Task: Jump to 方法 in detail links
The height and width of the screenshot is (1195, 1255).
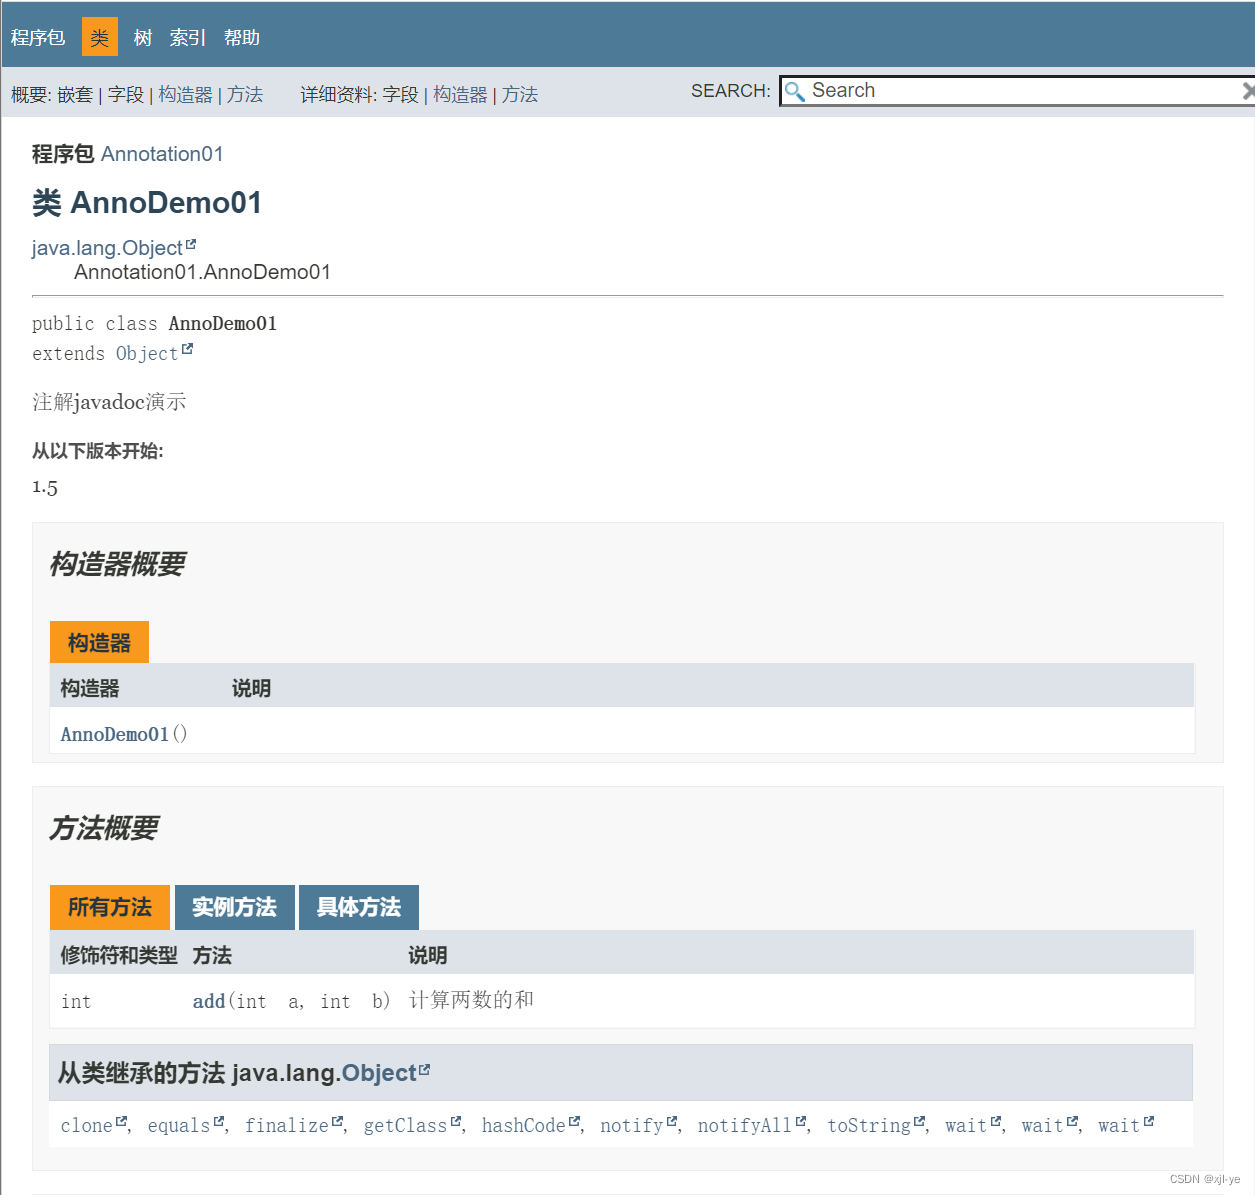Action: [x=520, y=95]
